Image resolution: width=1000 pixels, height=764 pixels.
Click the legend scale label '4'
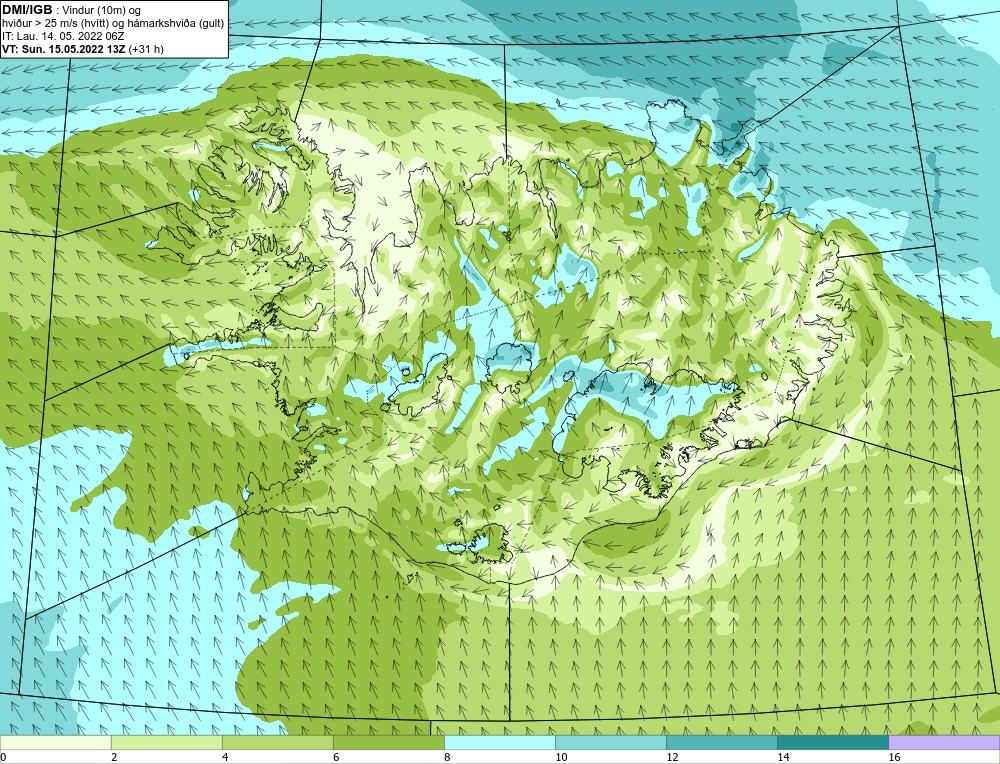tap(225, 757)
